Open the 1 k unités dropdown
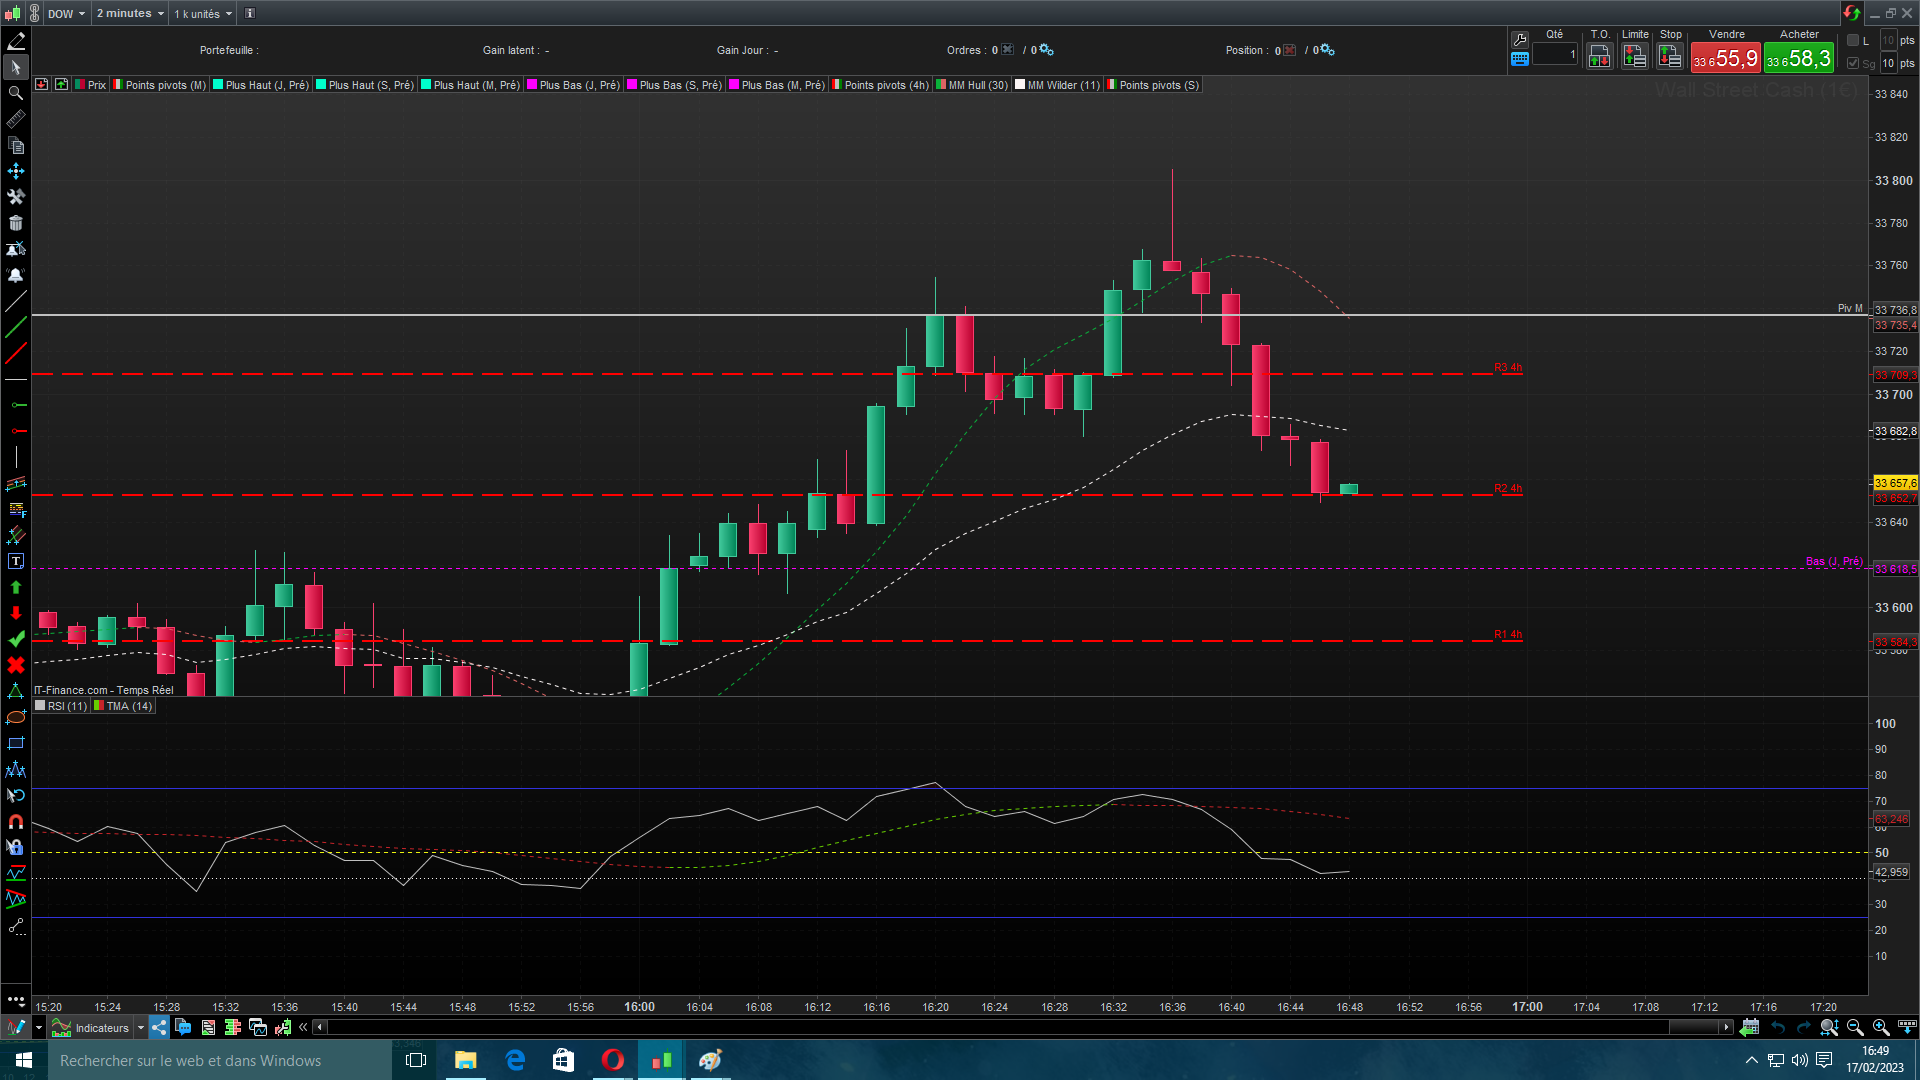The width and height of the screenshot is (1920, 1080). point(203,13)
